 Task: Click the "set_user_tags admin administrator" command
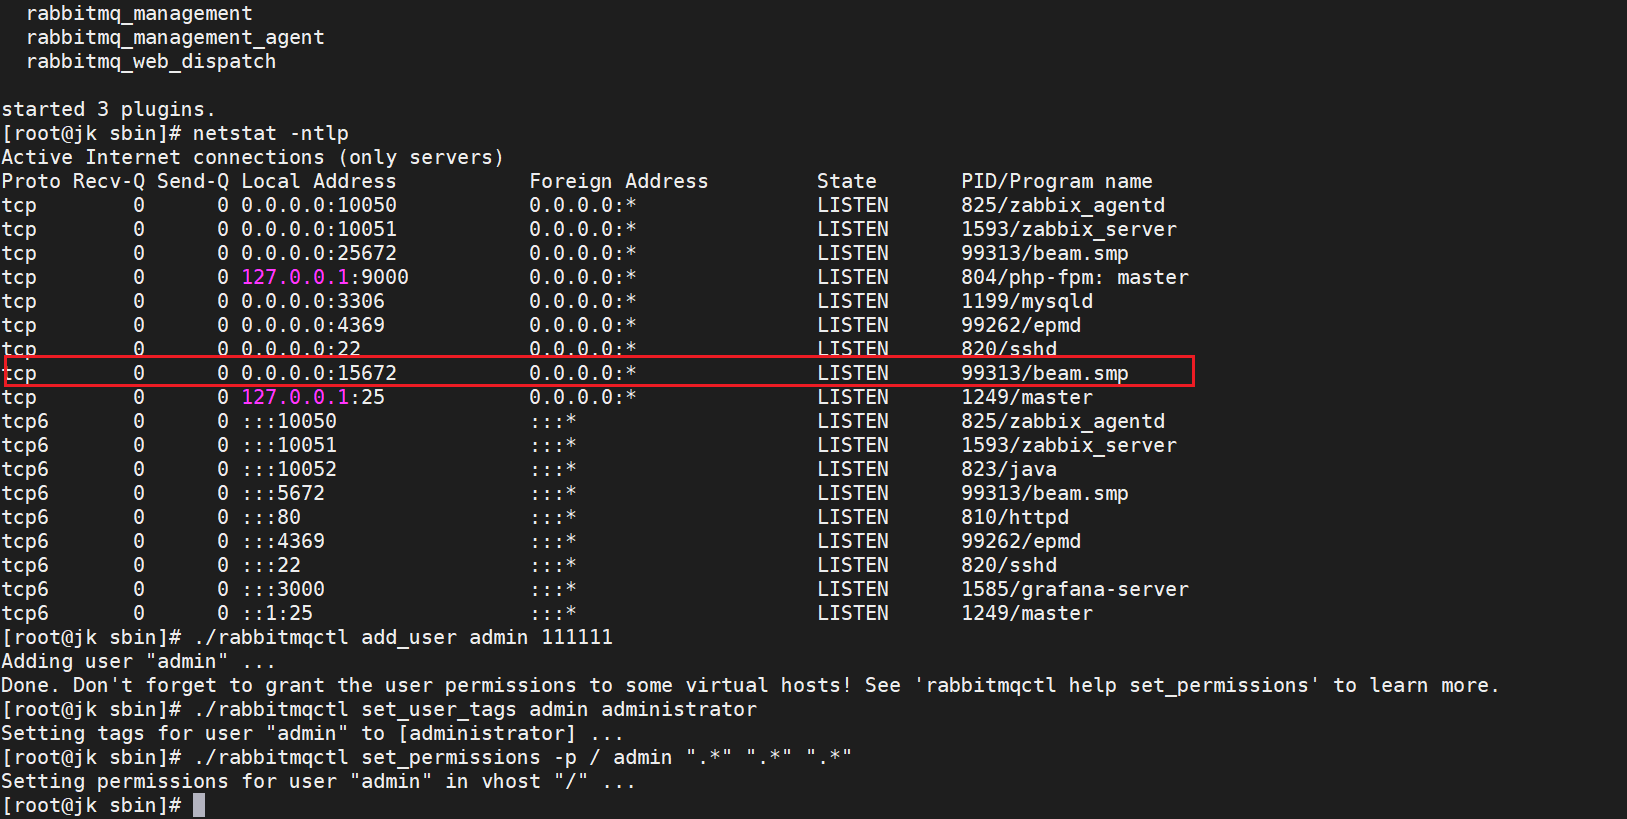tap(559, 709)
